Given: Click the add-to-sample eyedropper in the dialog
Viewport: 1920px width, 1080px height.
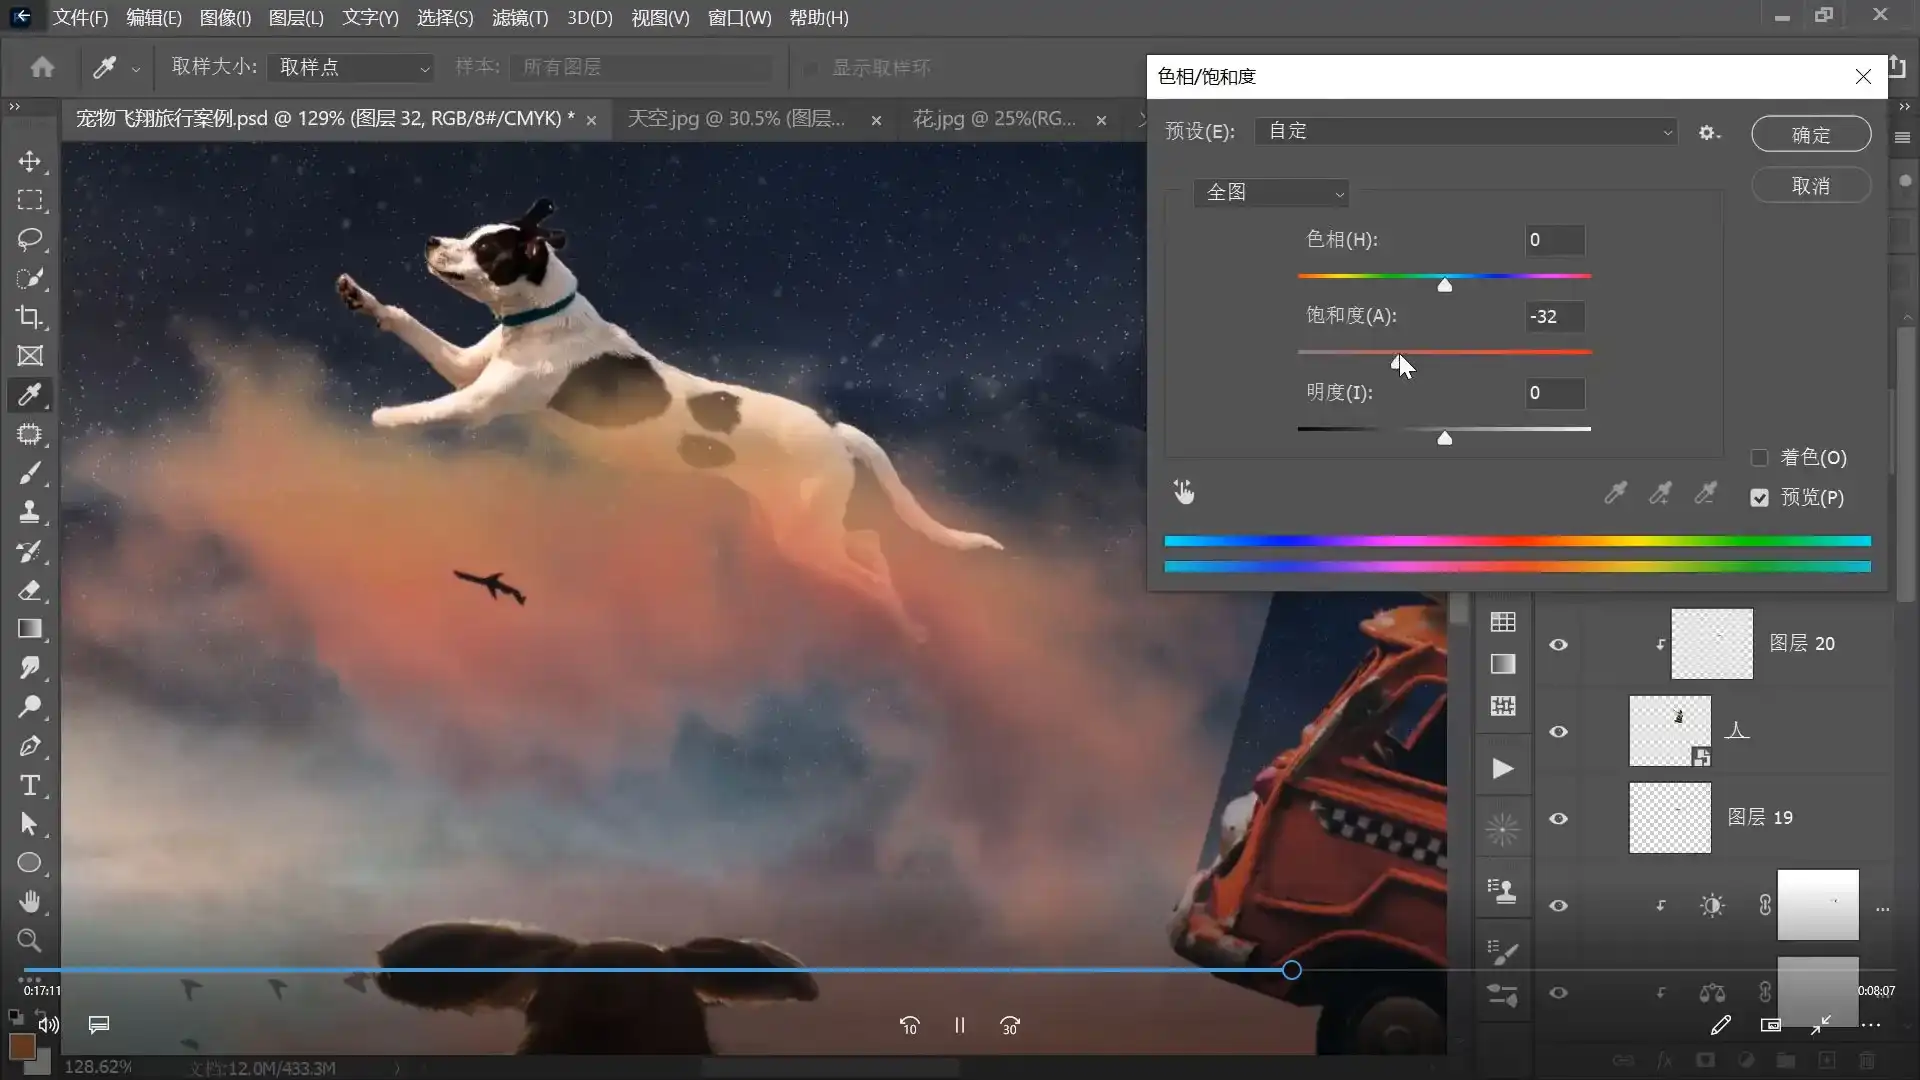Looking at the screenshot, I should [1660, 493].
